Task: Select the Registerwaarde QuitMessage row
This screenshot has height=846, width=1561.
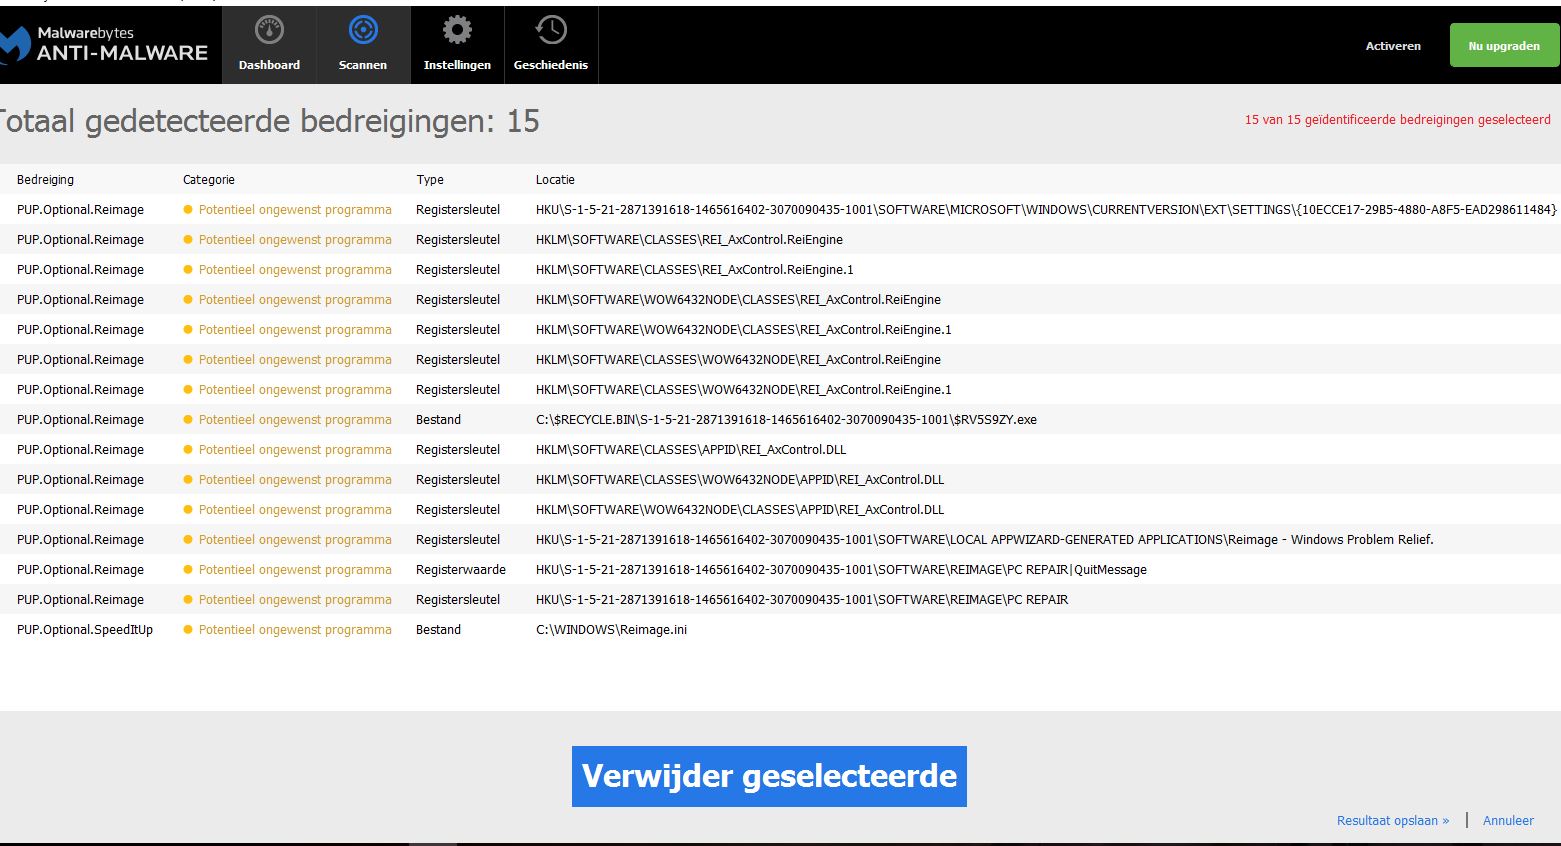Action: (x=460, y=570)
